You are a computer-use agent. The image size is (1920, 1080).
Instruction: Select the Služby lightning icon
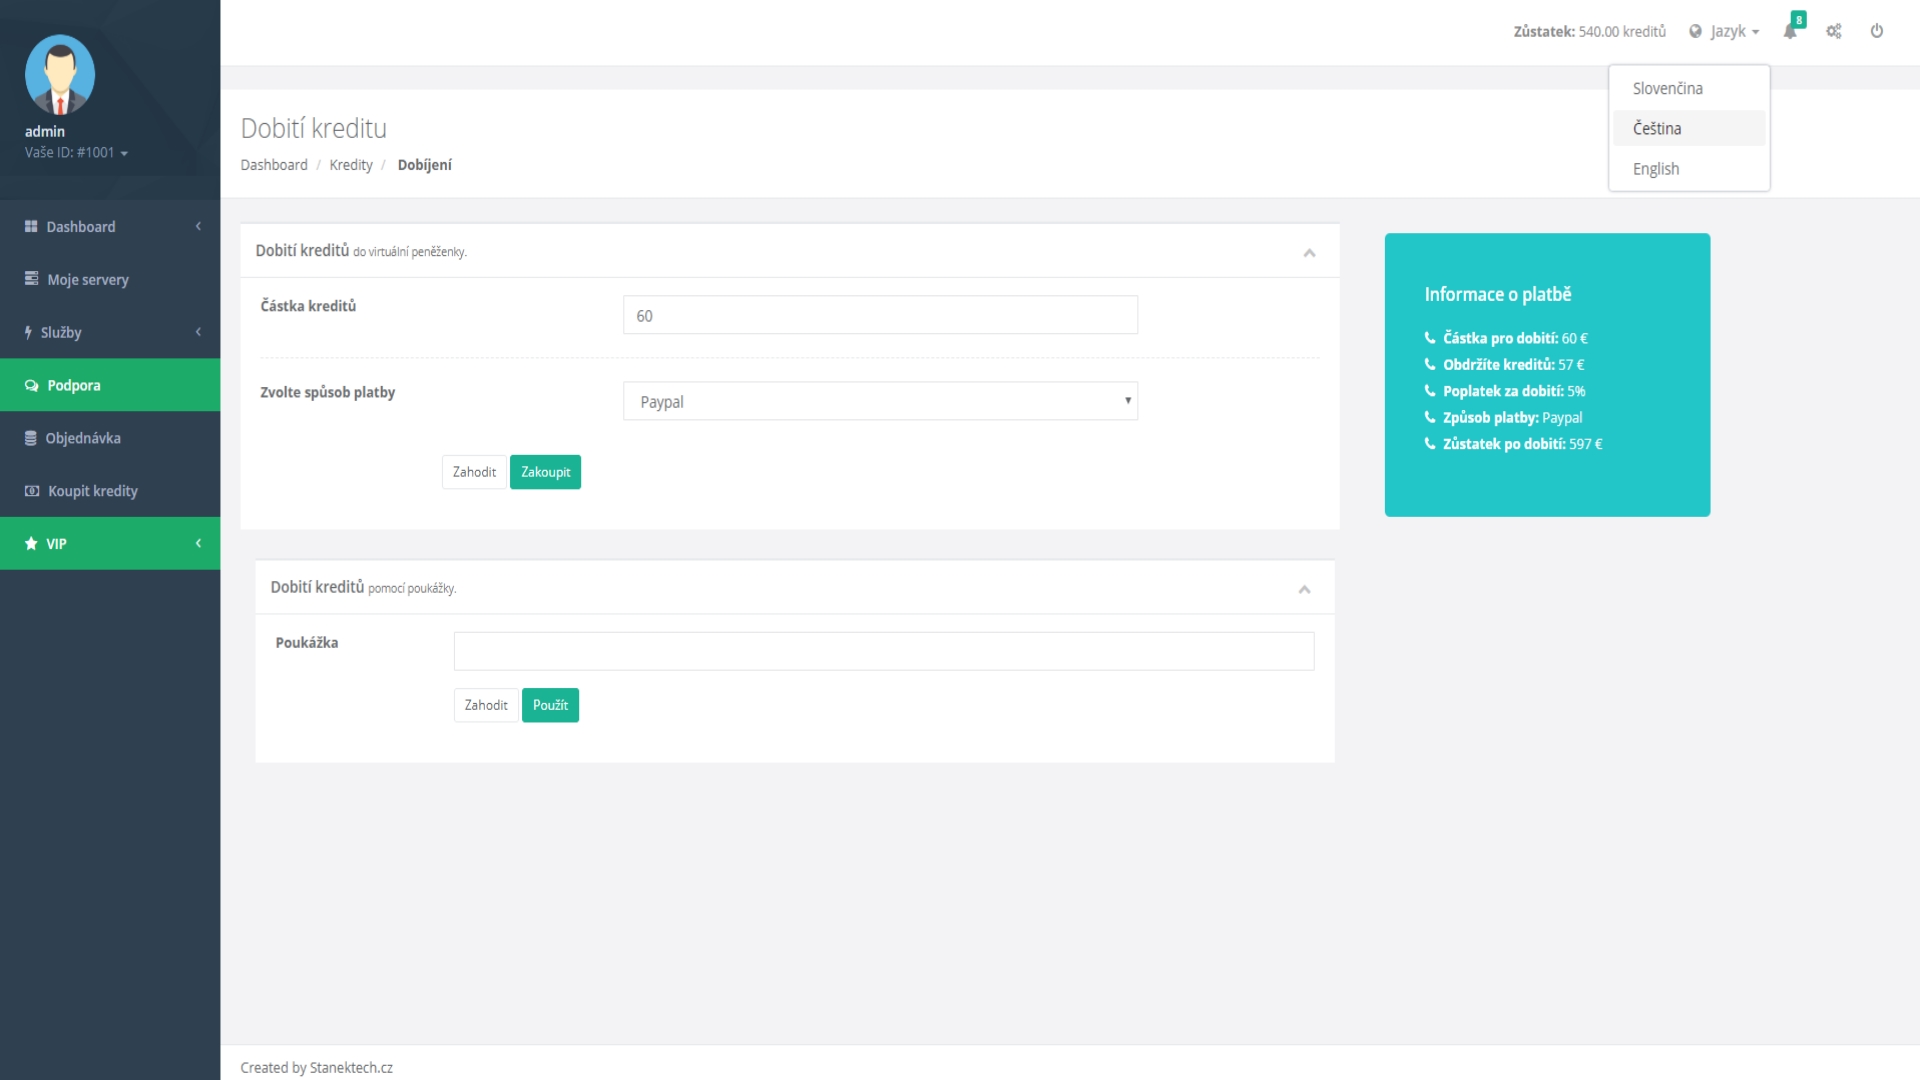(28, 332)
